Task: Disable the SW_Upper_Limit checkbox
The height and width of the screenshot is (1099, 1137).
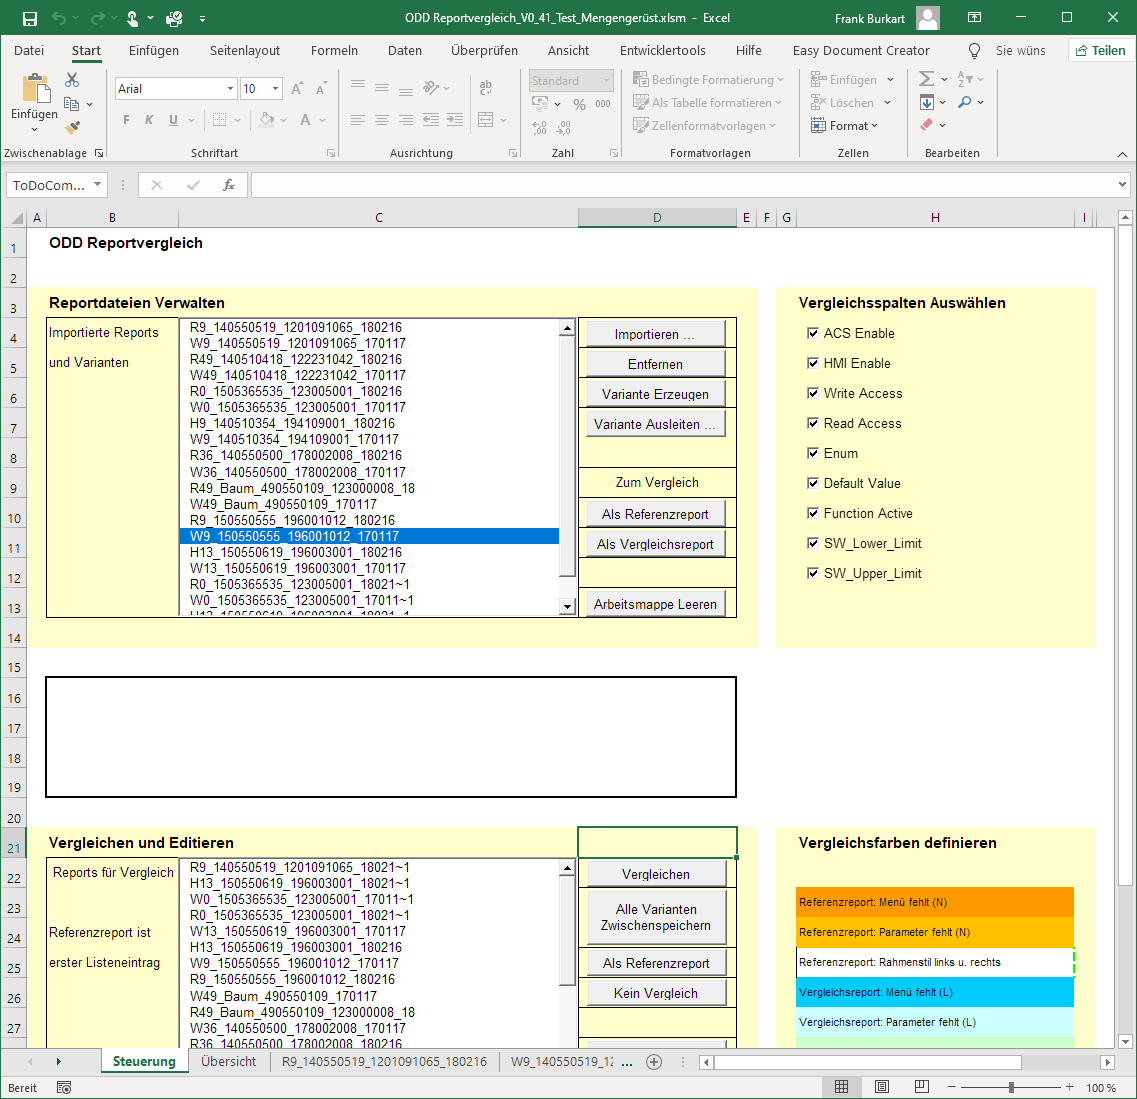Action: (813, 572)
